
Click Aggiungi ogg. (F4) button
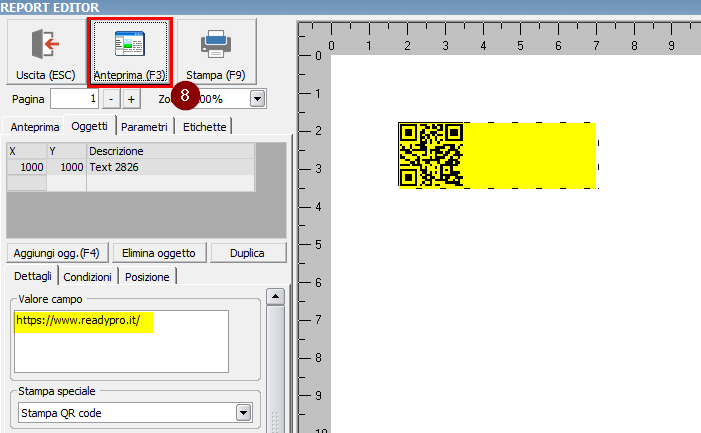[57, 253]
